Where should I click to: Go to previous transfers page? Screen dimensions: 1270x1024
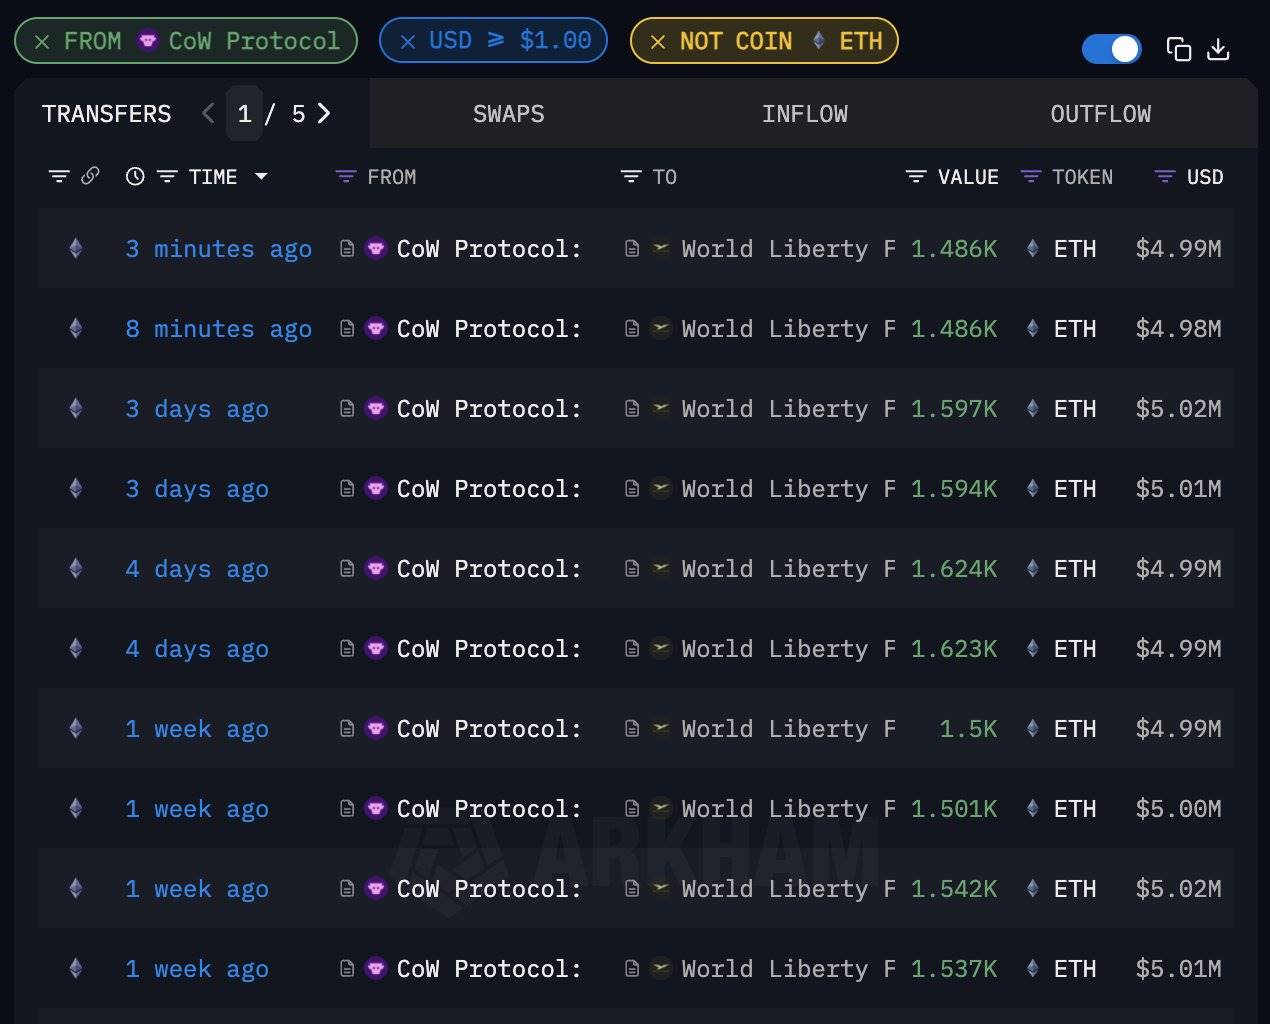[208, 114]
